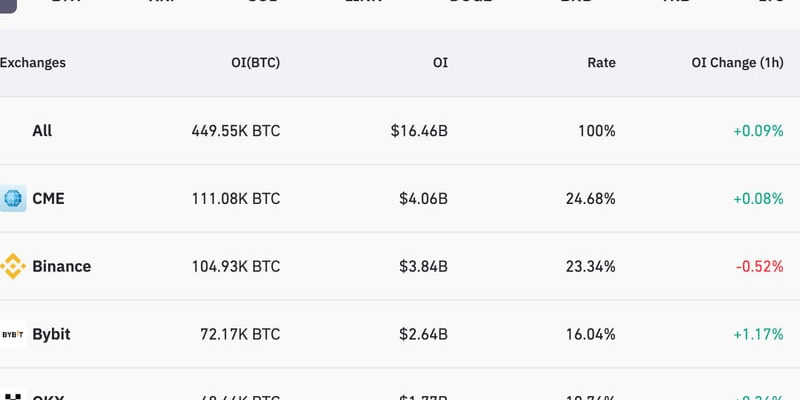Sort table by the OI column header

[x=440, y=63]
